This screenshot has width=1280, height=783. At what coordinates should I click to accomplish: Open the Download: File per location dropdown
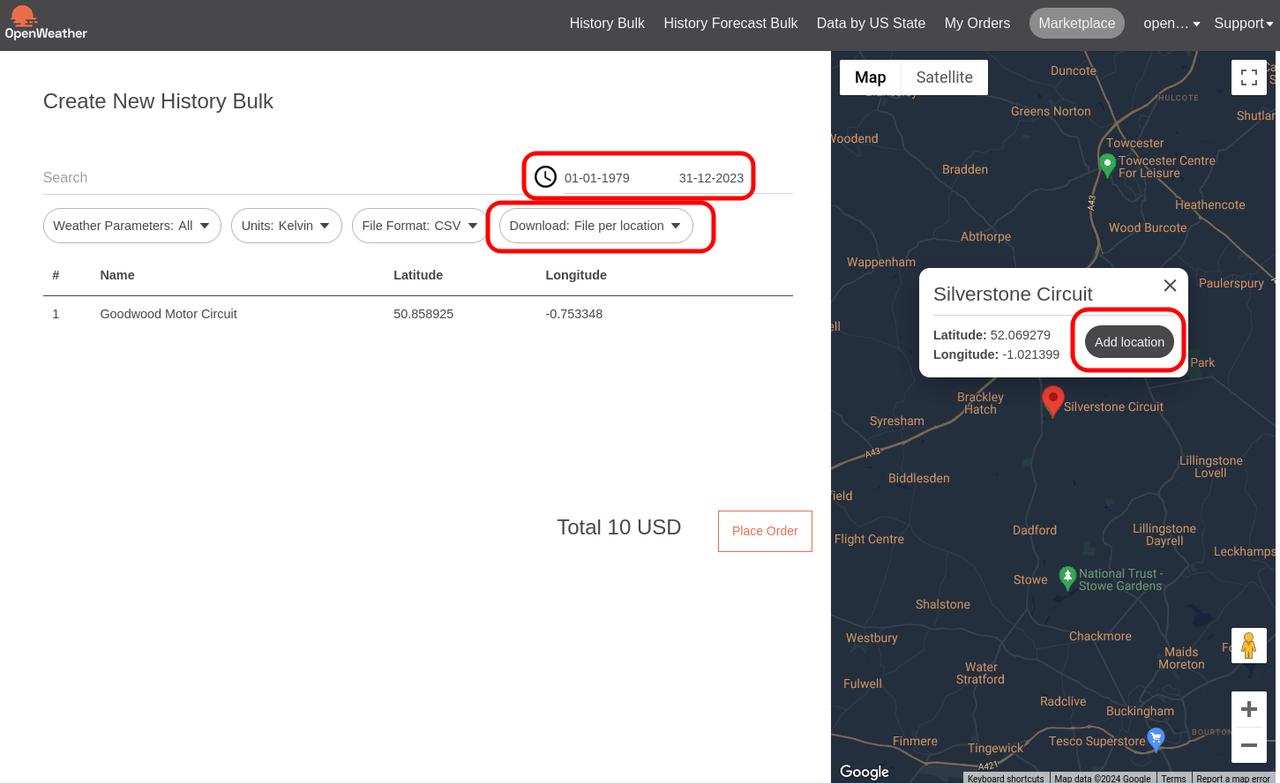coord(596,226)
